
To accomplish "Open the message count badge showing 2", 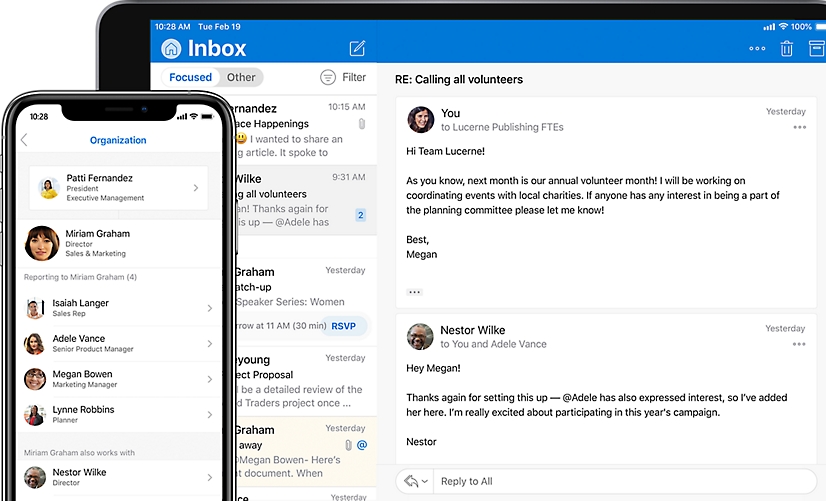I will 360,215.
